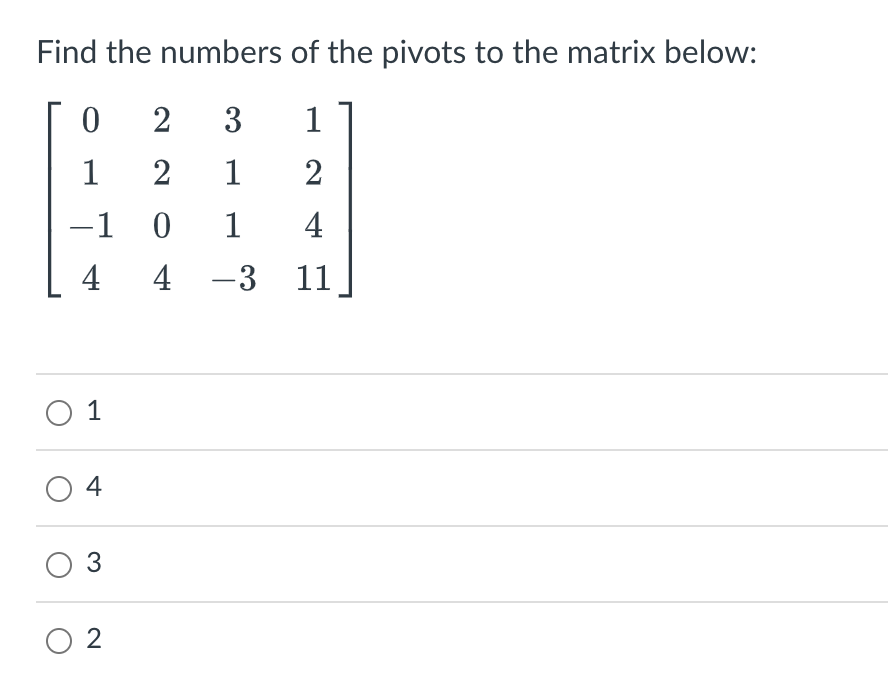Click the matrix entry -1

click(89, 226)
